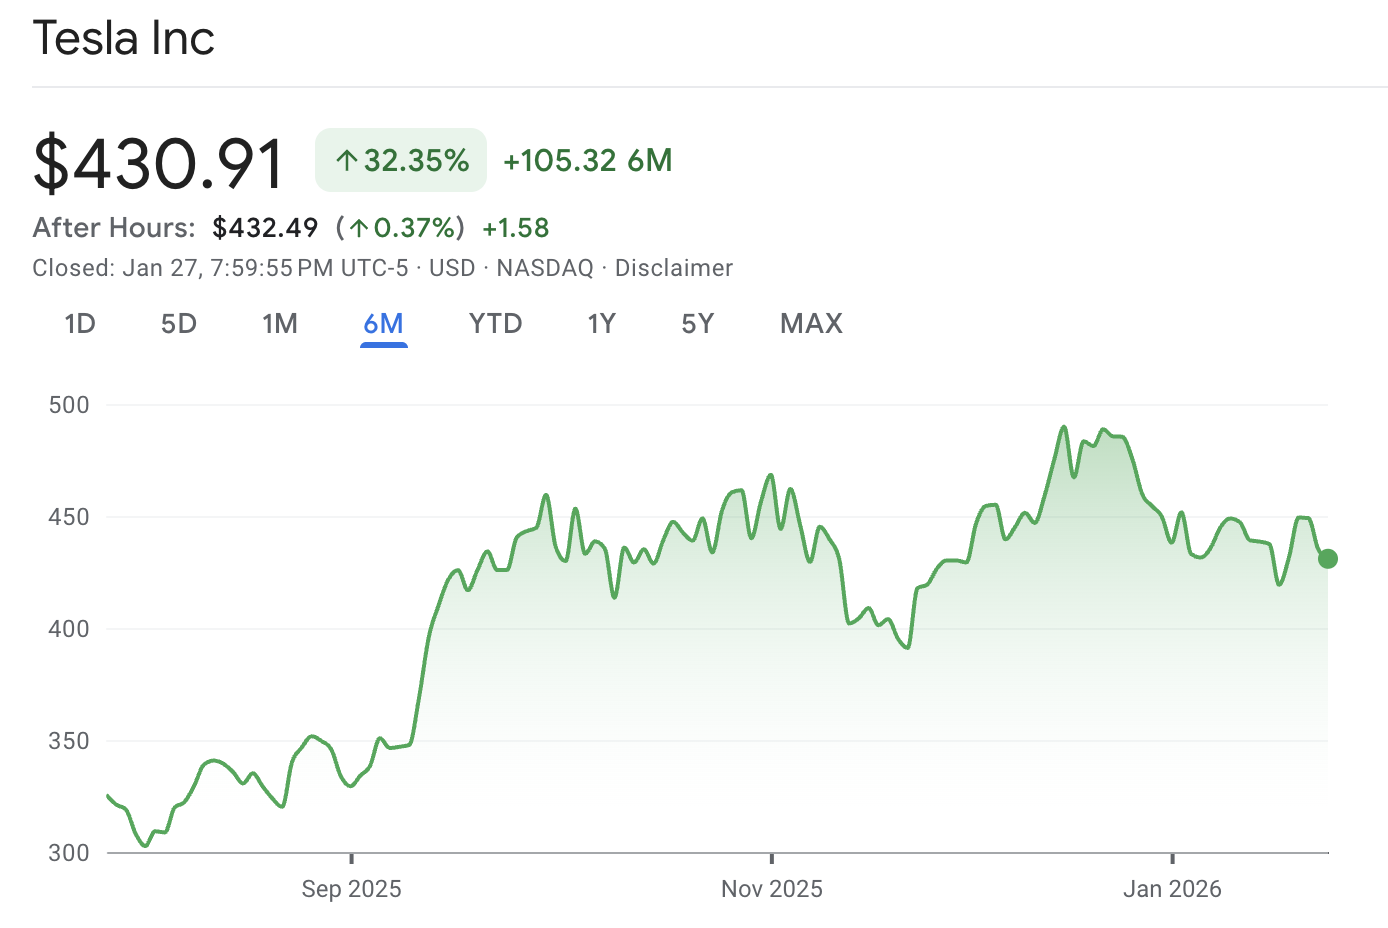Click the green up arrow inside percentage badge
Image resolution: width=1388 pixels, height=928 pixels.
(347, 160)
